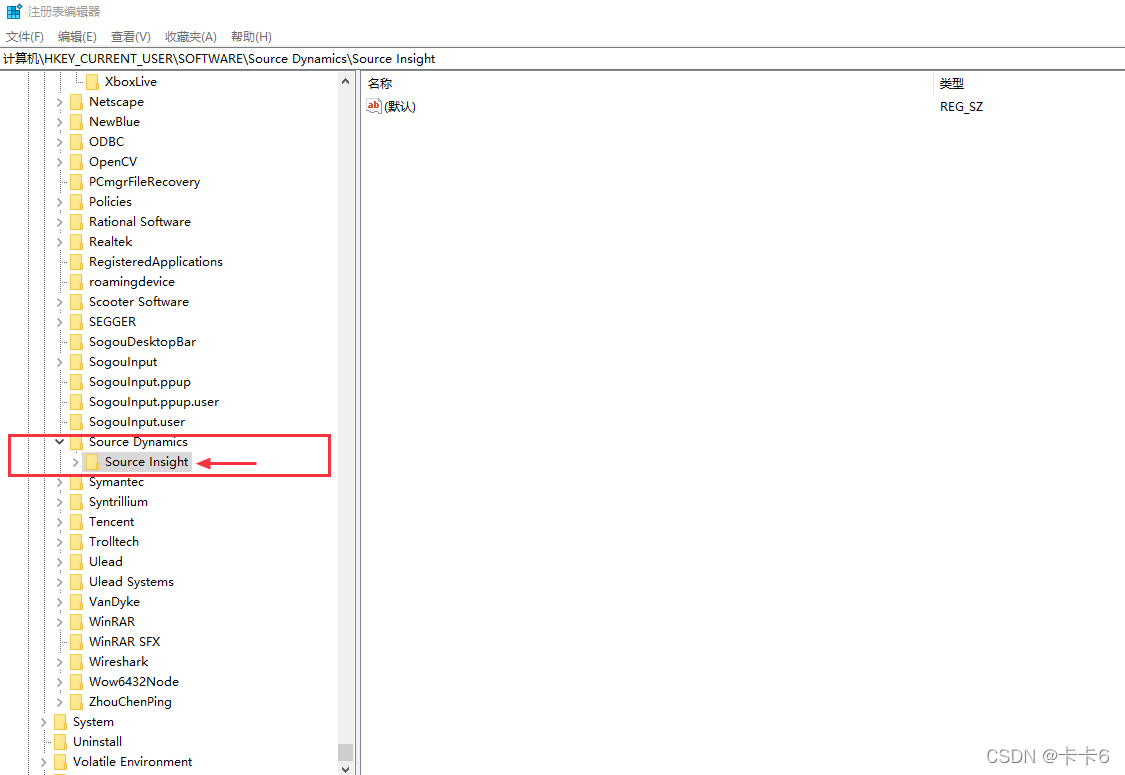Open the 帮助(H) menu
This screenshot has height=775, width=1125.
tap(251, 37)
